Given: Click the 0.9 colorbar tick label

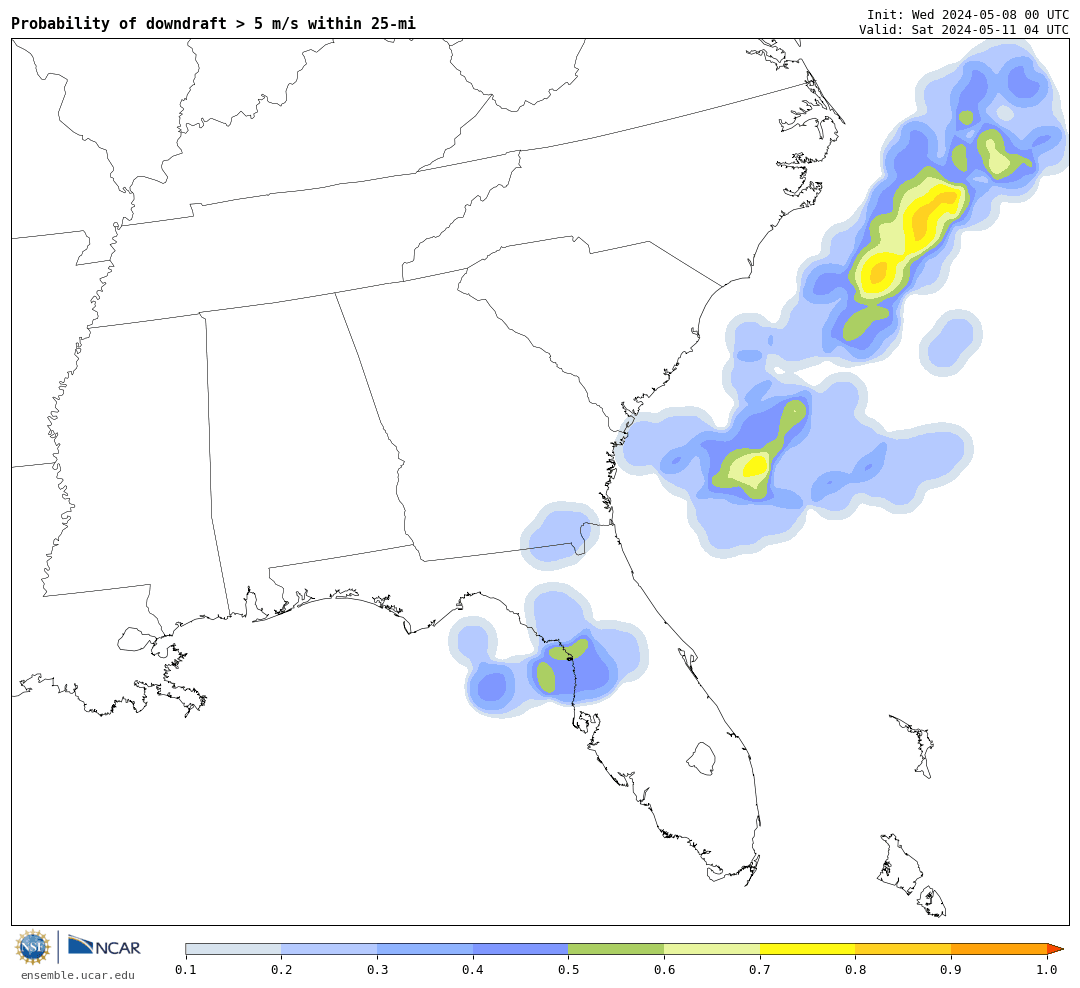Looking at the screenshot, I should (951, 970).
